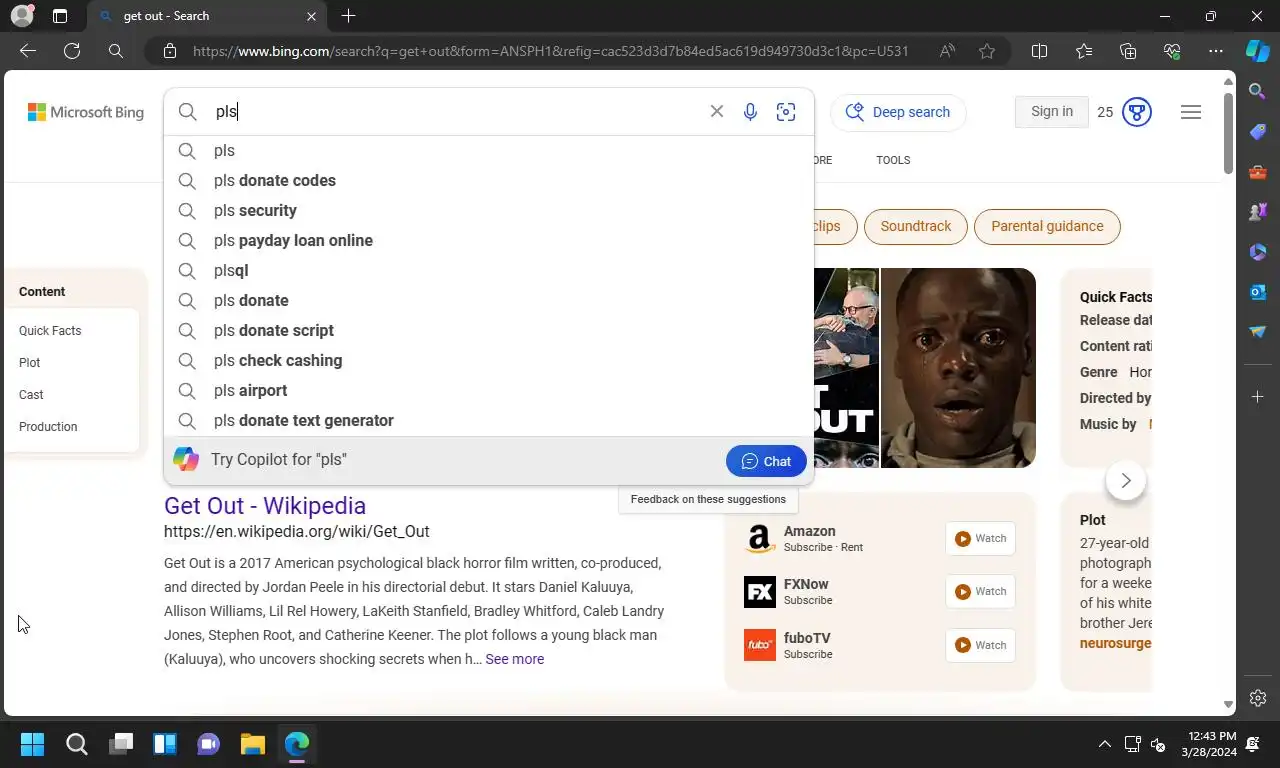Watch on fuboTV button
Screen dimensions: 1280x768
coord(980,645)
